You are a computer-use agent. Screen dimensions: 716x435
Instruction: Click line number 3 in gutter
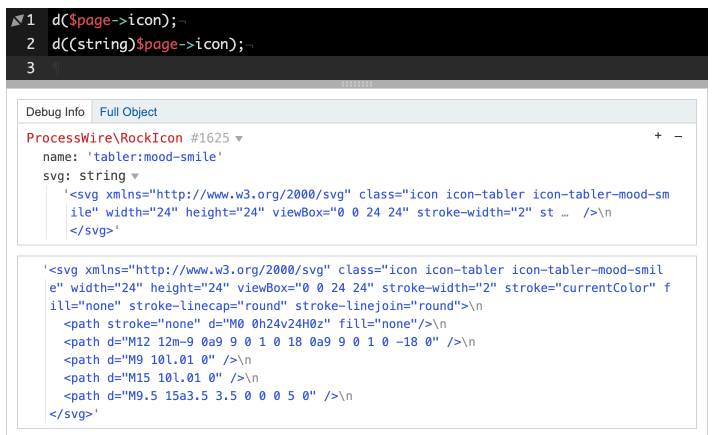[x=31, y=68]
